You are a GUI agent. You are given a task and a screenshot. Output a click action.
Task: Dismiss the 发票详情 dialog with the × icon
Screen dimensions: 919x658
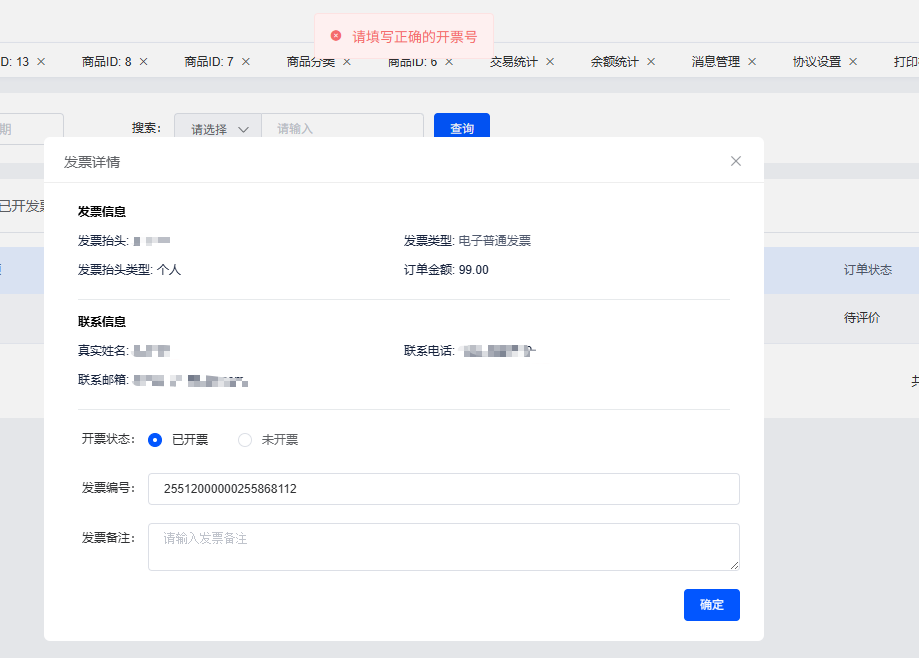point(735,161)
